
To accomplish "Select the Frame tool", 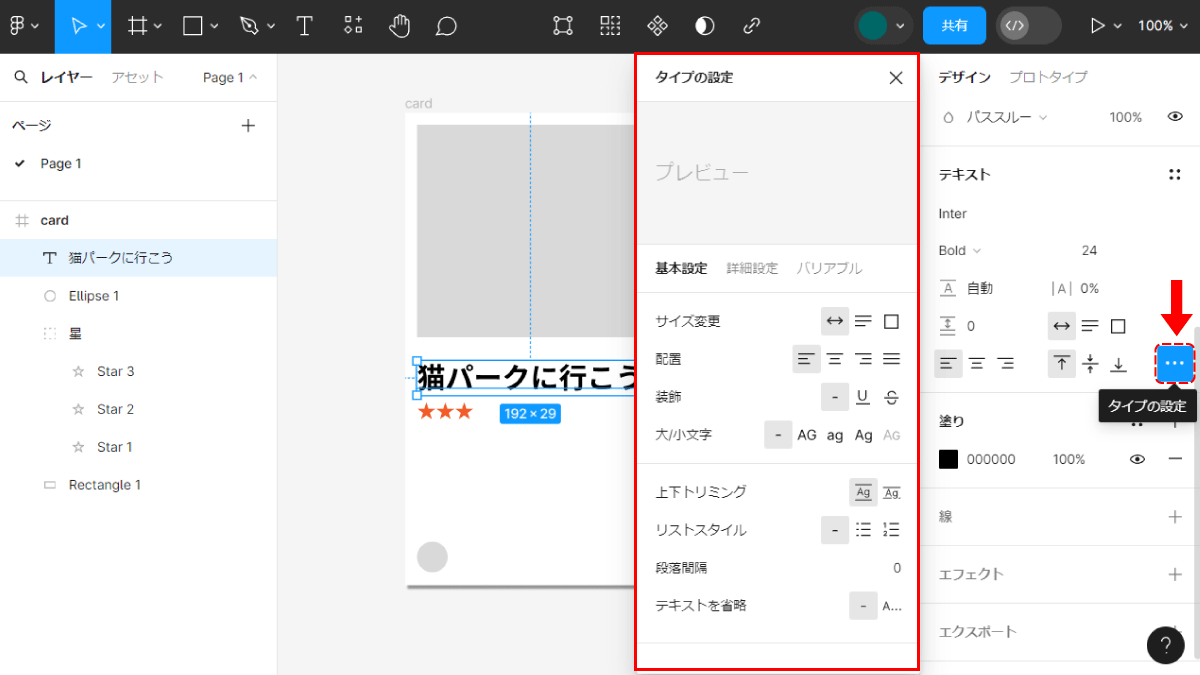I will click(x=138, y=26).
